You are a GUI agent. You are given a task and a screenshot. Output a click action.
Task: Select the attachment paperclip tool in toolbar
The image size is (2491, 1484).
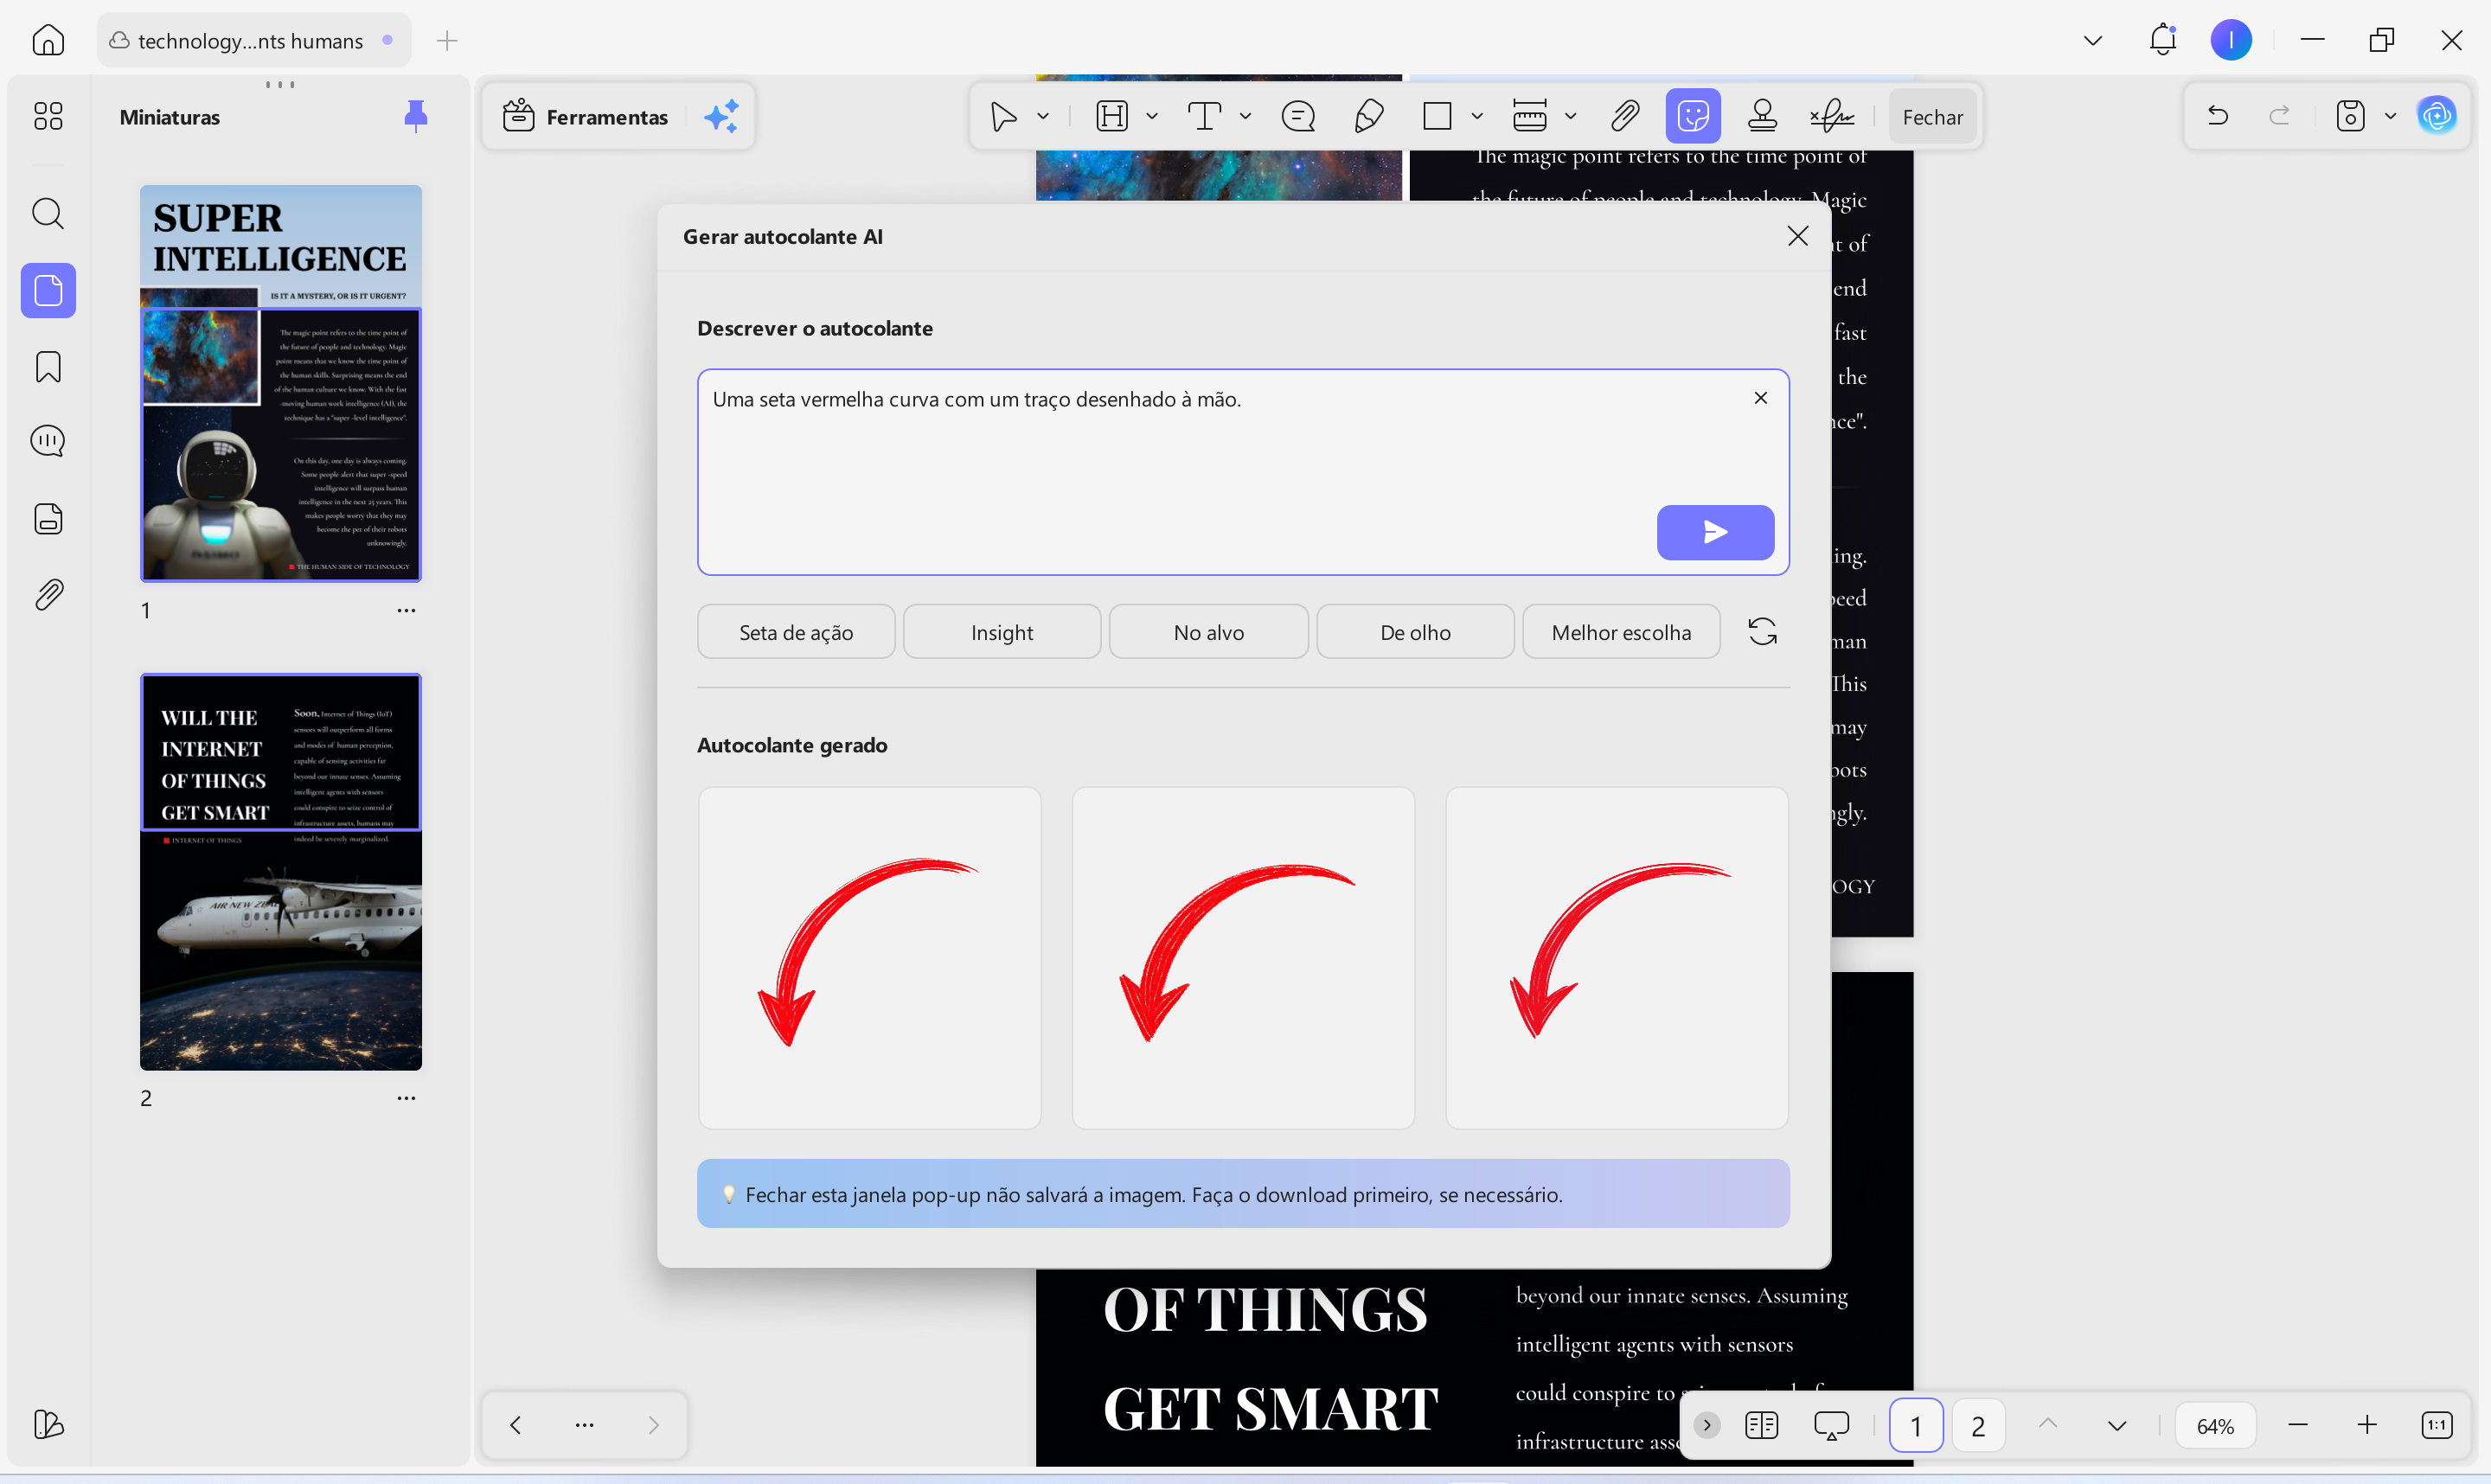pos(1624,116)
